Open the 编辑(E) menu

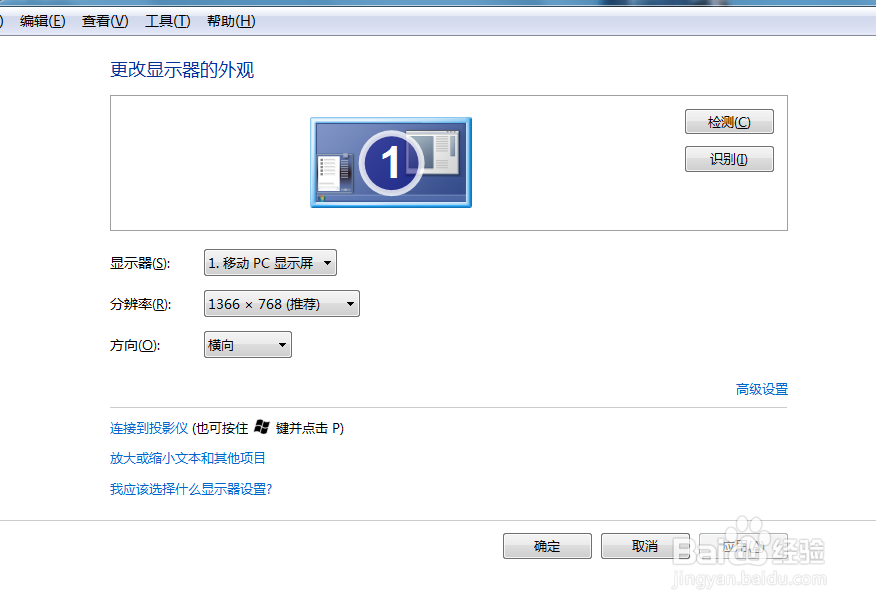point(42,21)
